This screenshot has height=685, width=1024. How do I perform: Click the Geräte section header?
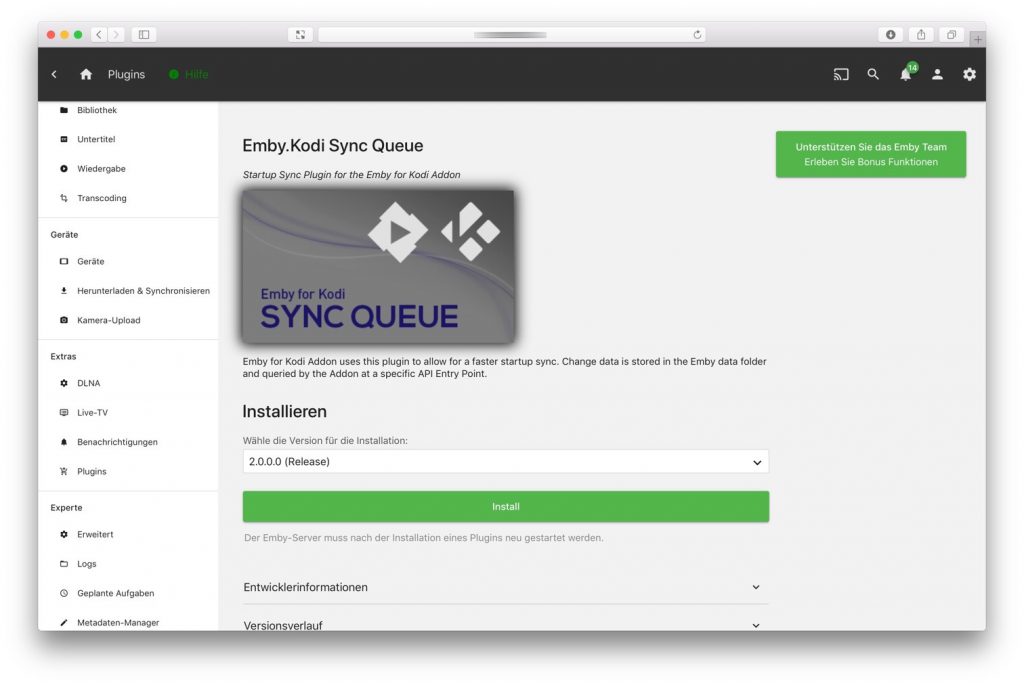click(x=64, y=234)
